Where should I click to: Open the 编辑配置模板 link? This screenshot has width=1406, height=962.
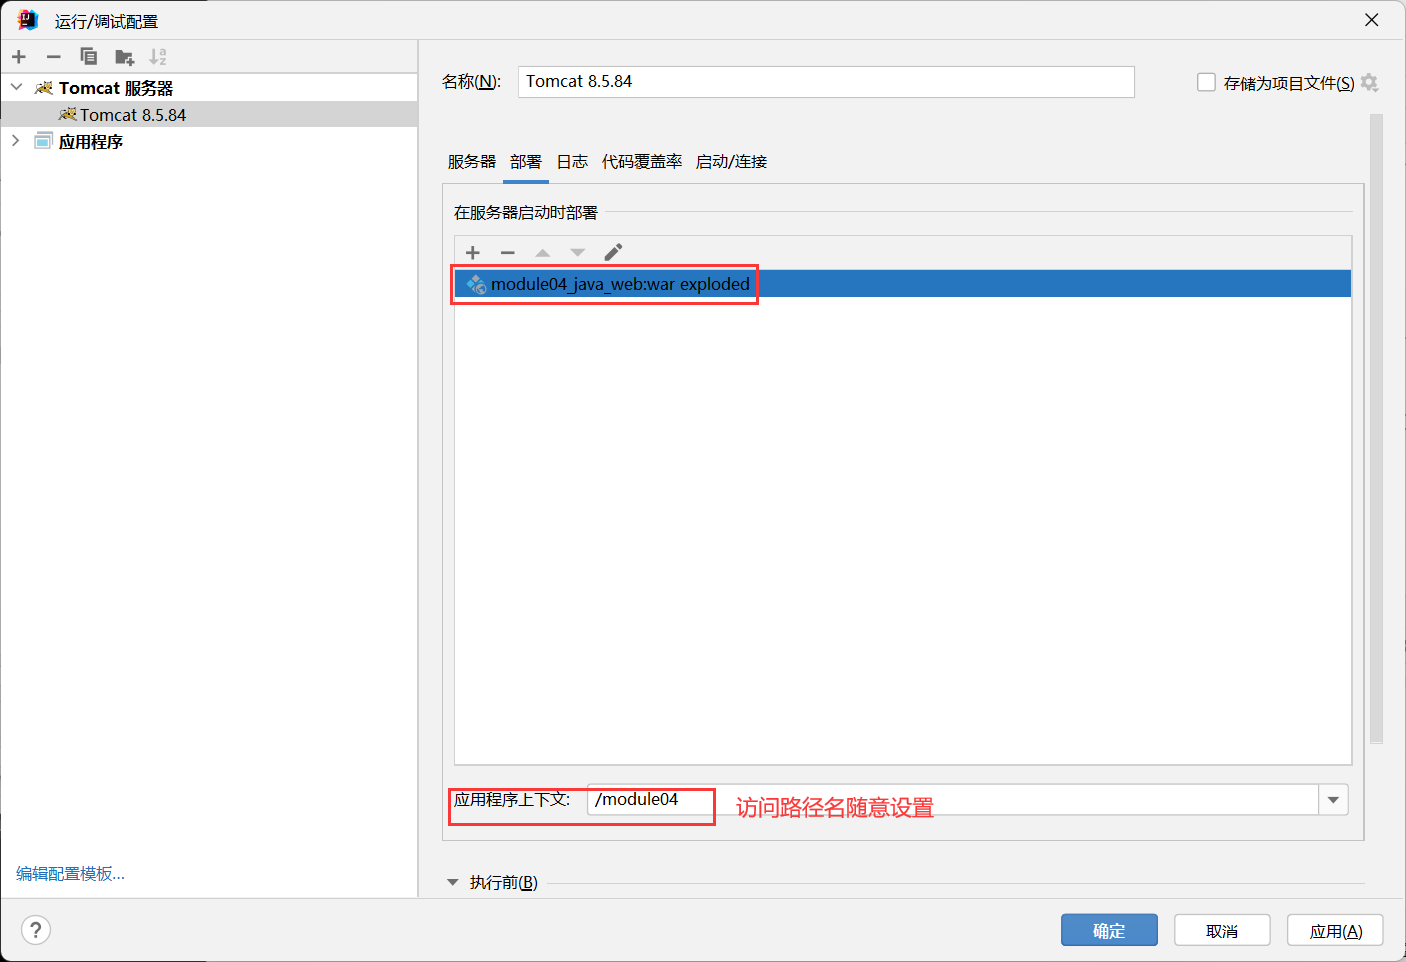click(70, 874)
